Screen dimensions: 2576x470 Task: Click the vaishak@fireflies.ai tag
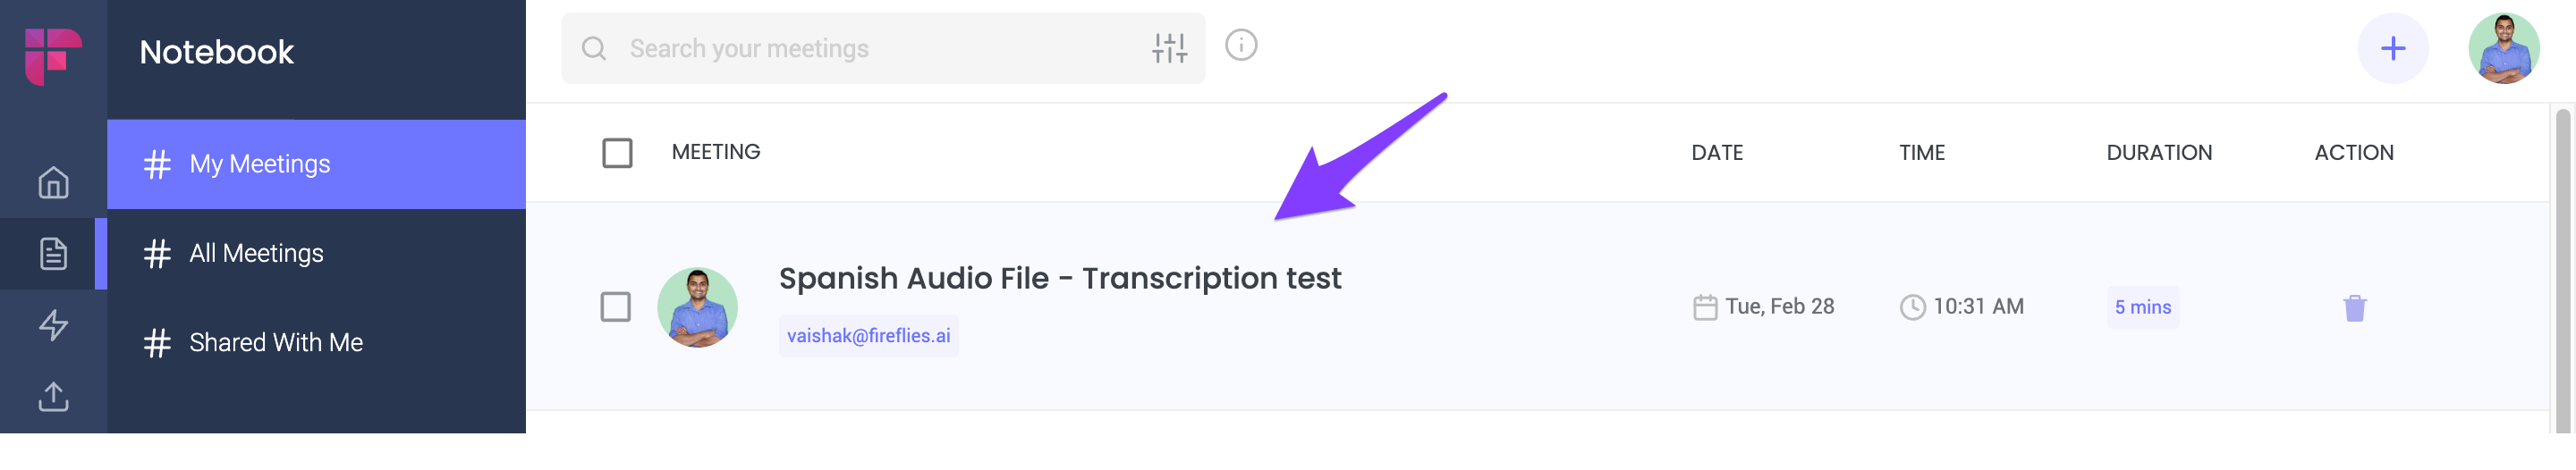coord(868,336)
